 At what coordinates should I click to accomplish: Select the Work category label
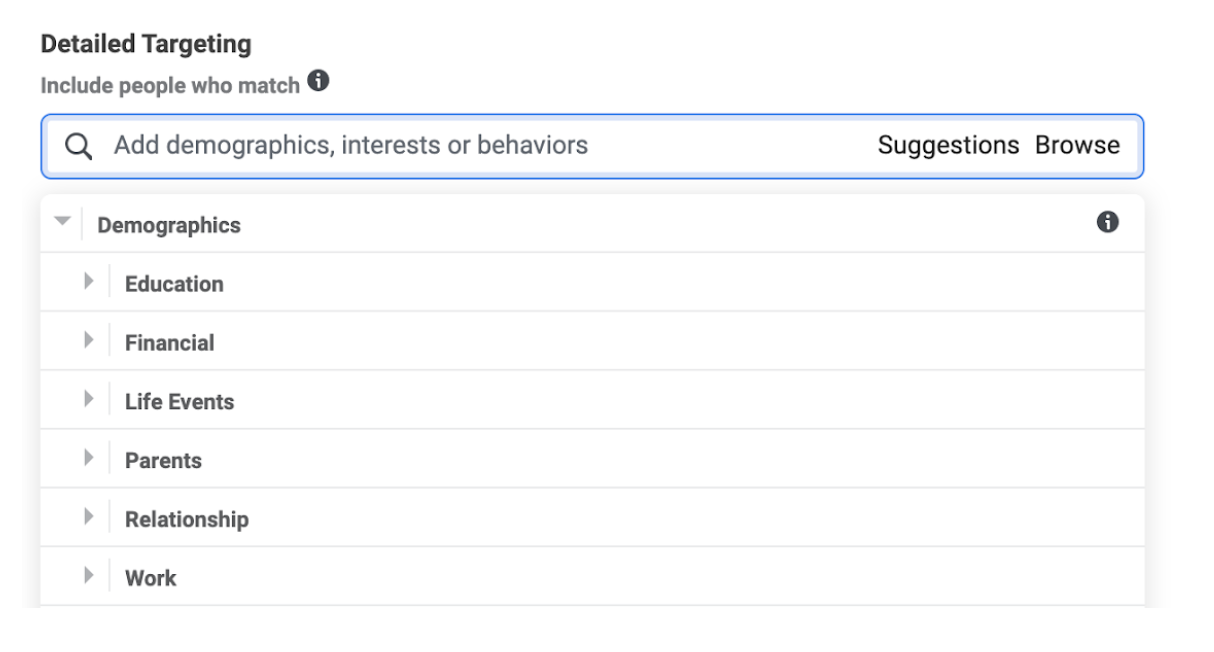point(150,578)
